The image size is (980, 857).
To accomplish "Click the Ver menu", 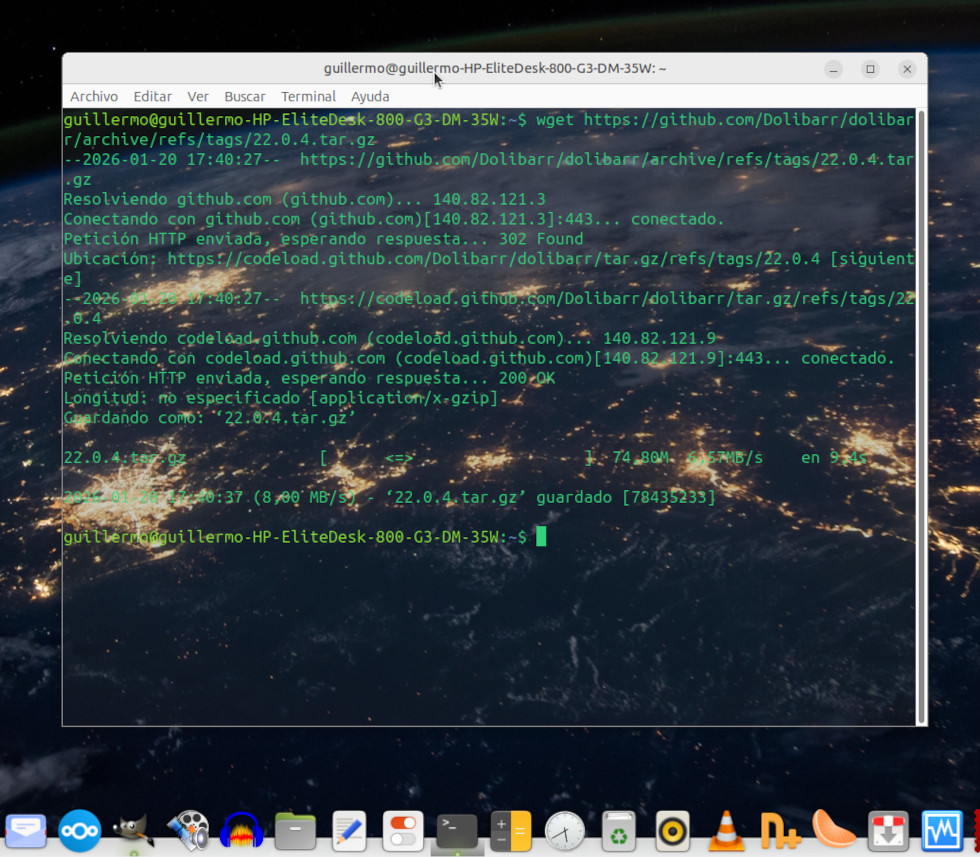I will coord(198,96).
